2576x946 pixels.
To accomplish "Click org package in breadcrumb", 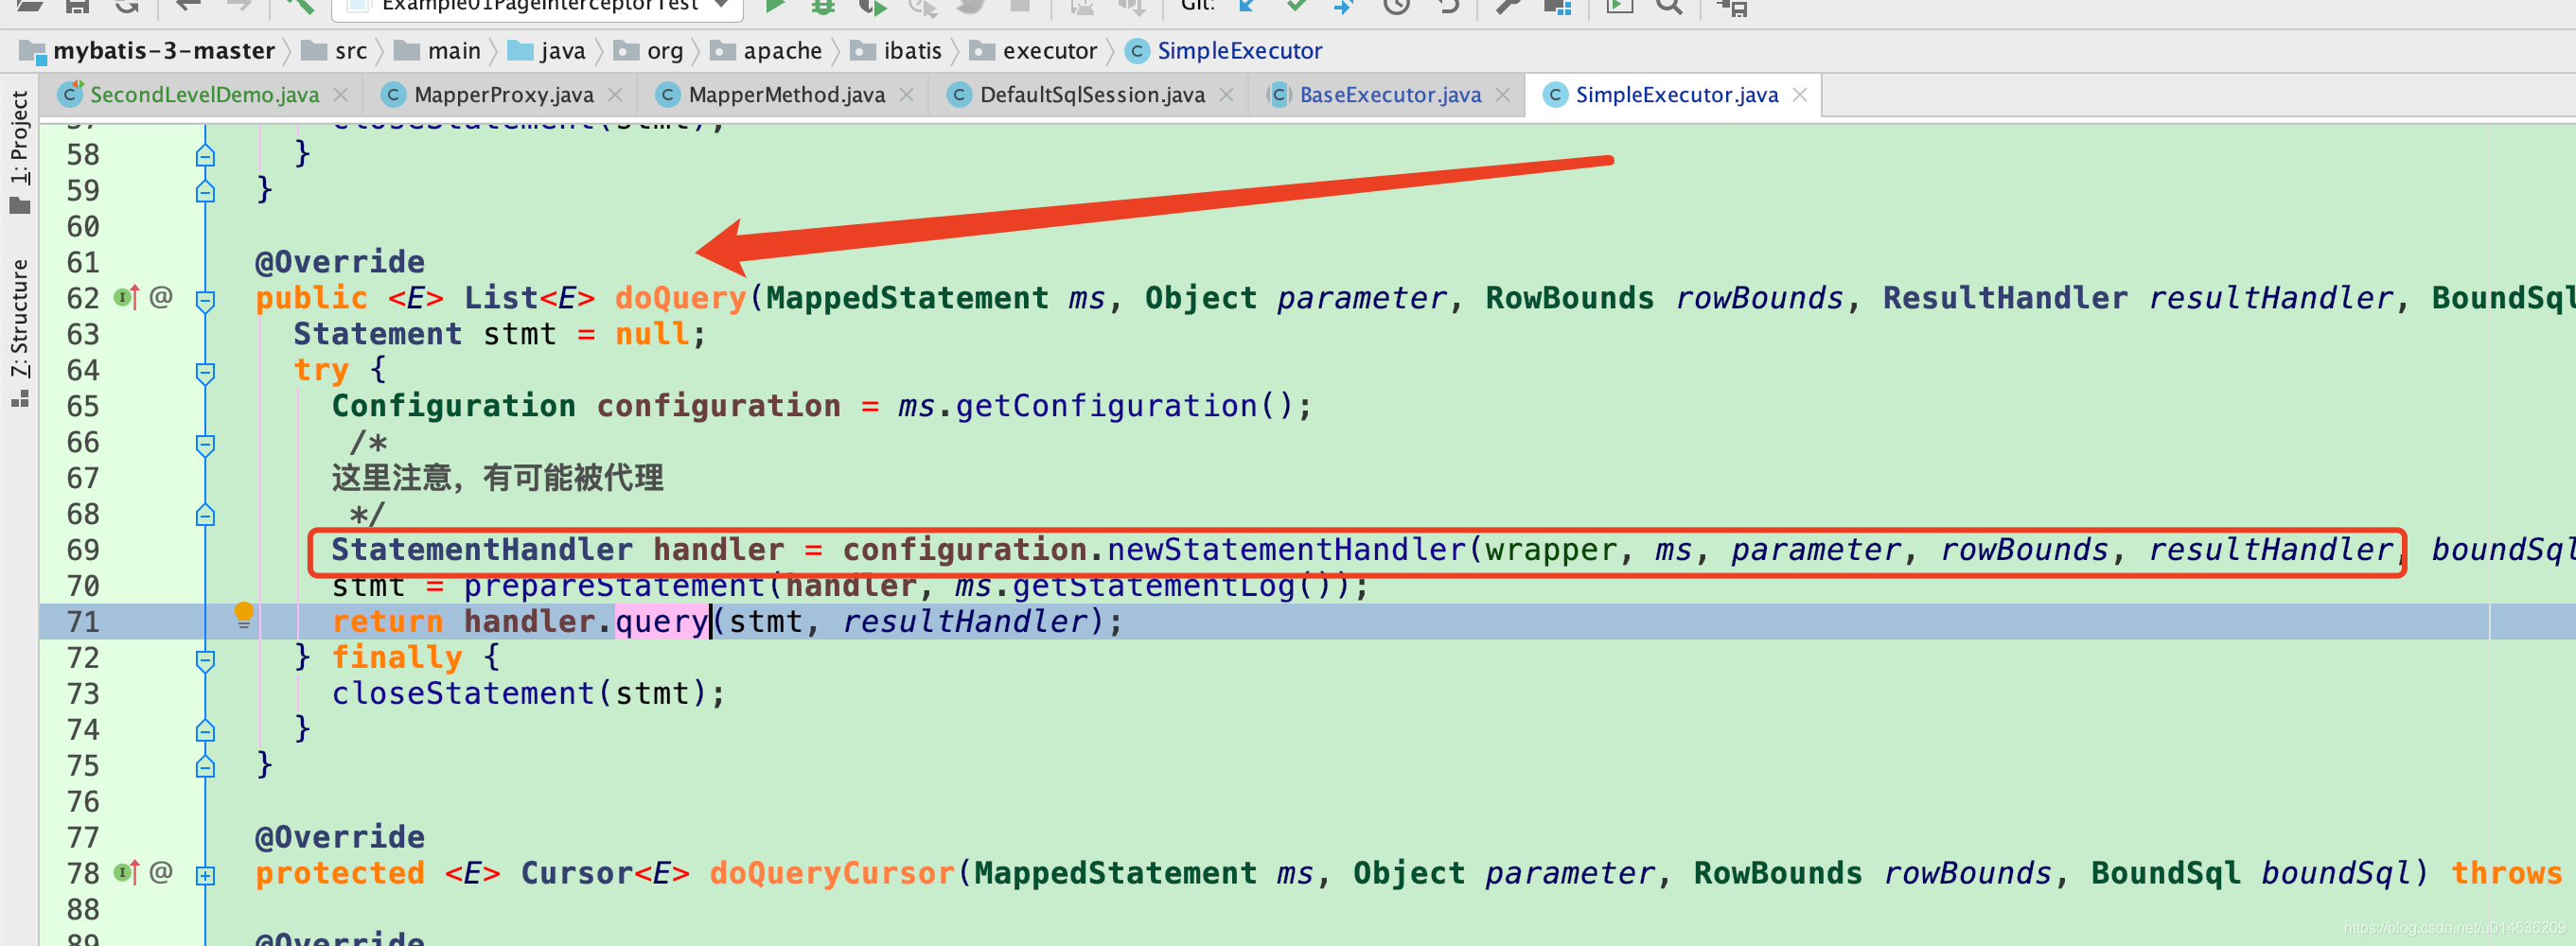I will [x=648, y=50].
